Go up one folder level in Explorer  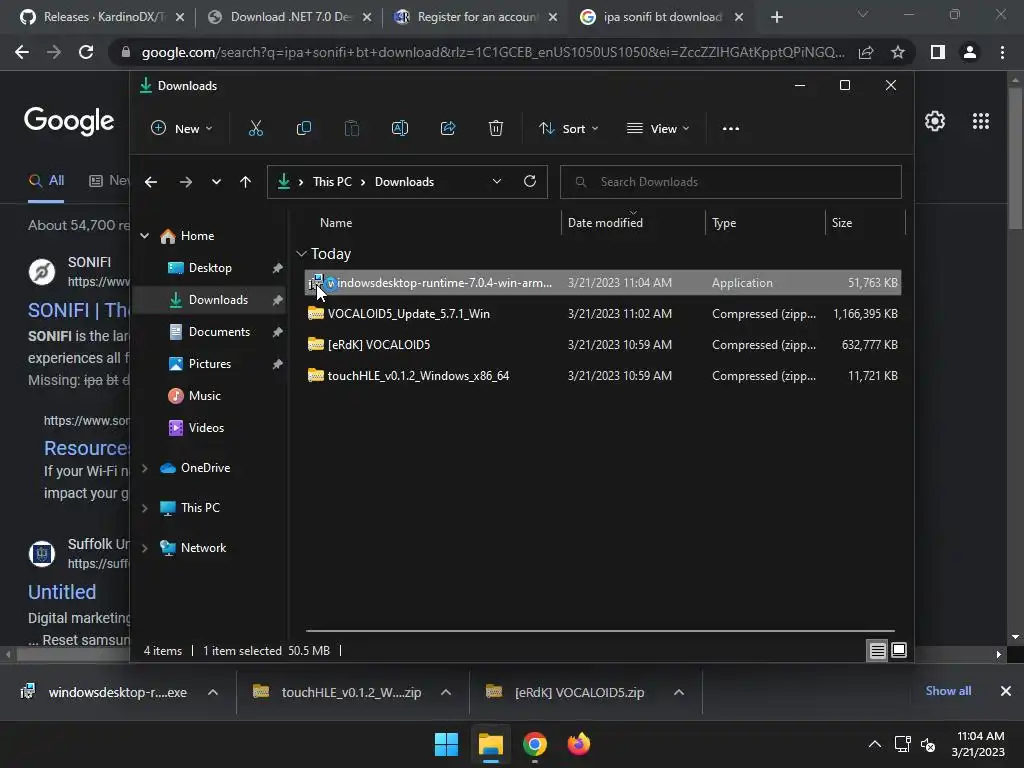point(245,182)
